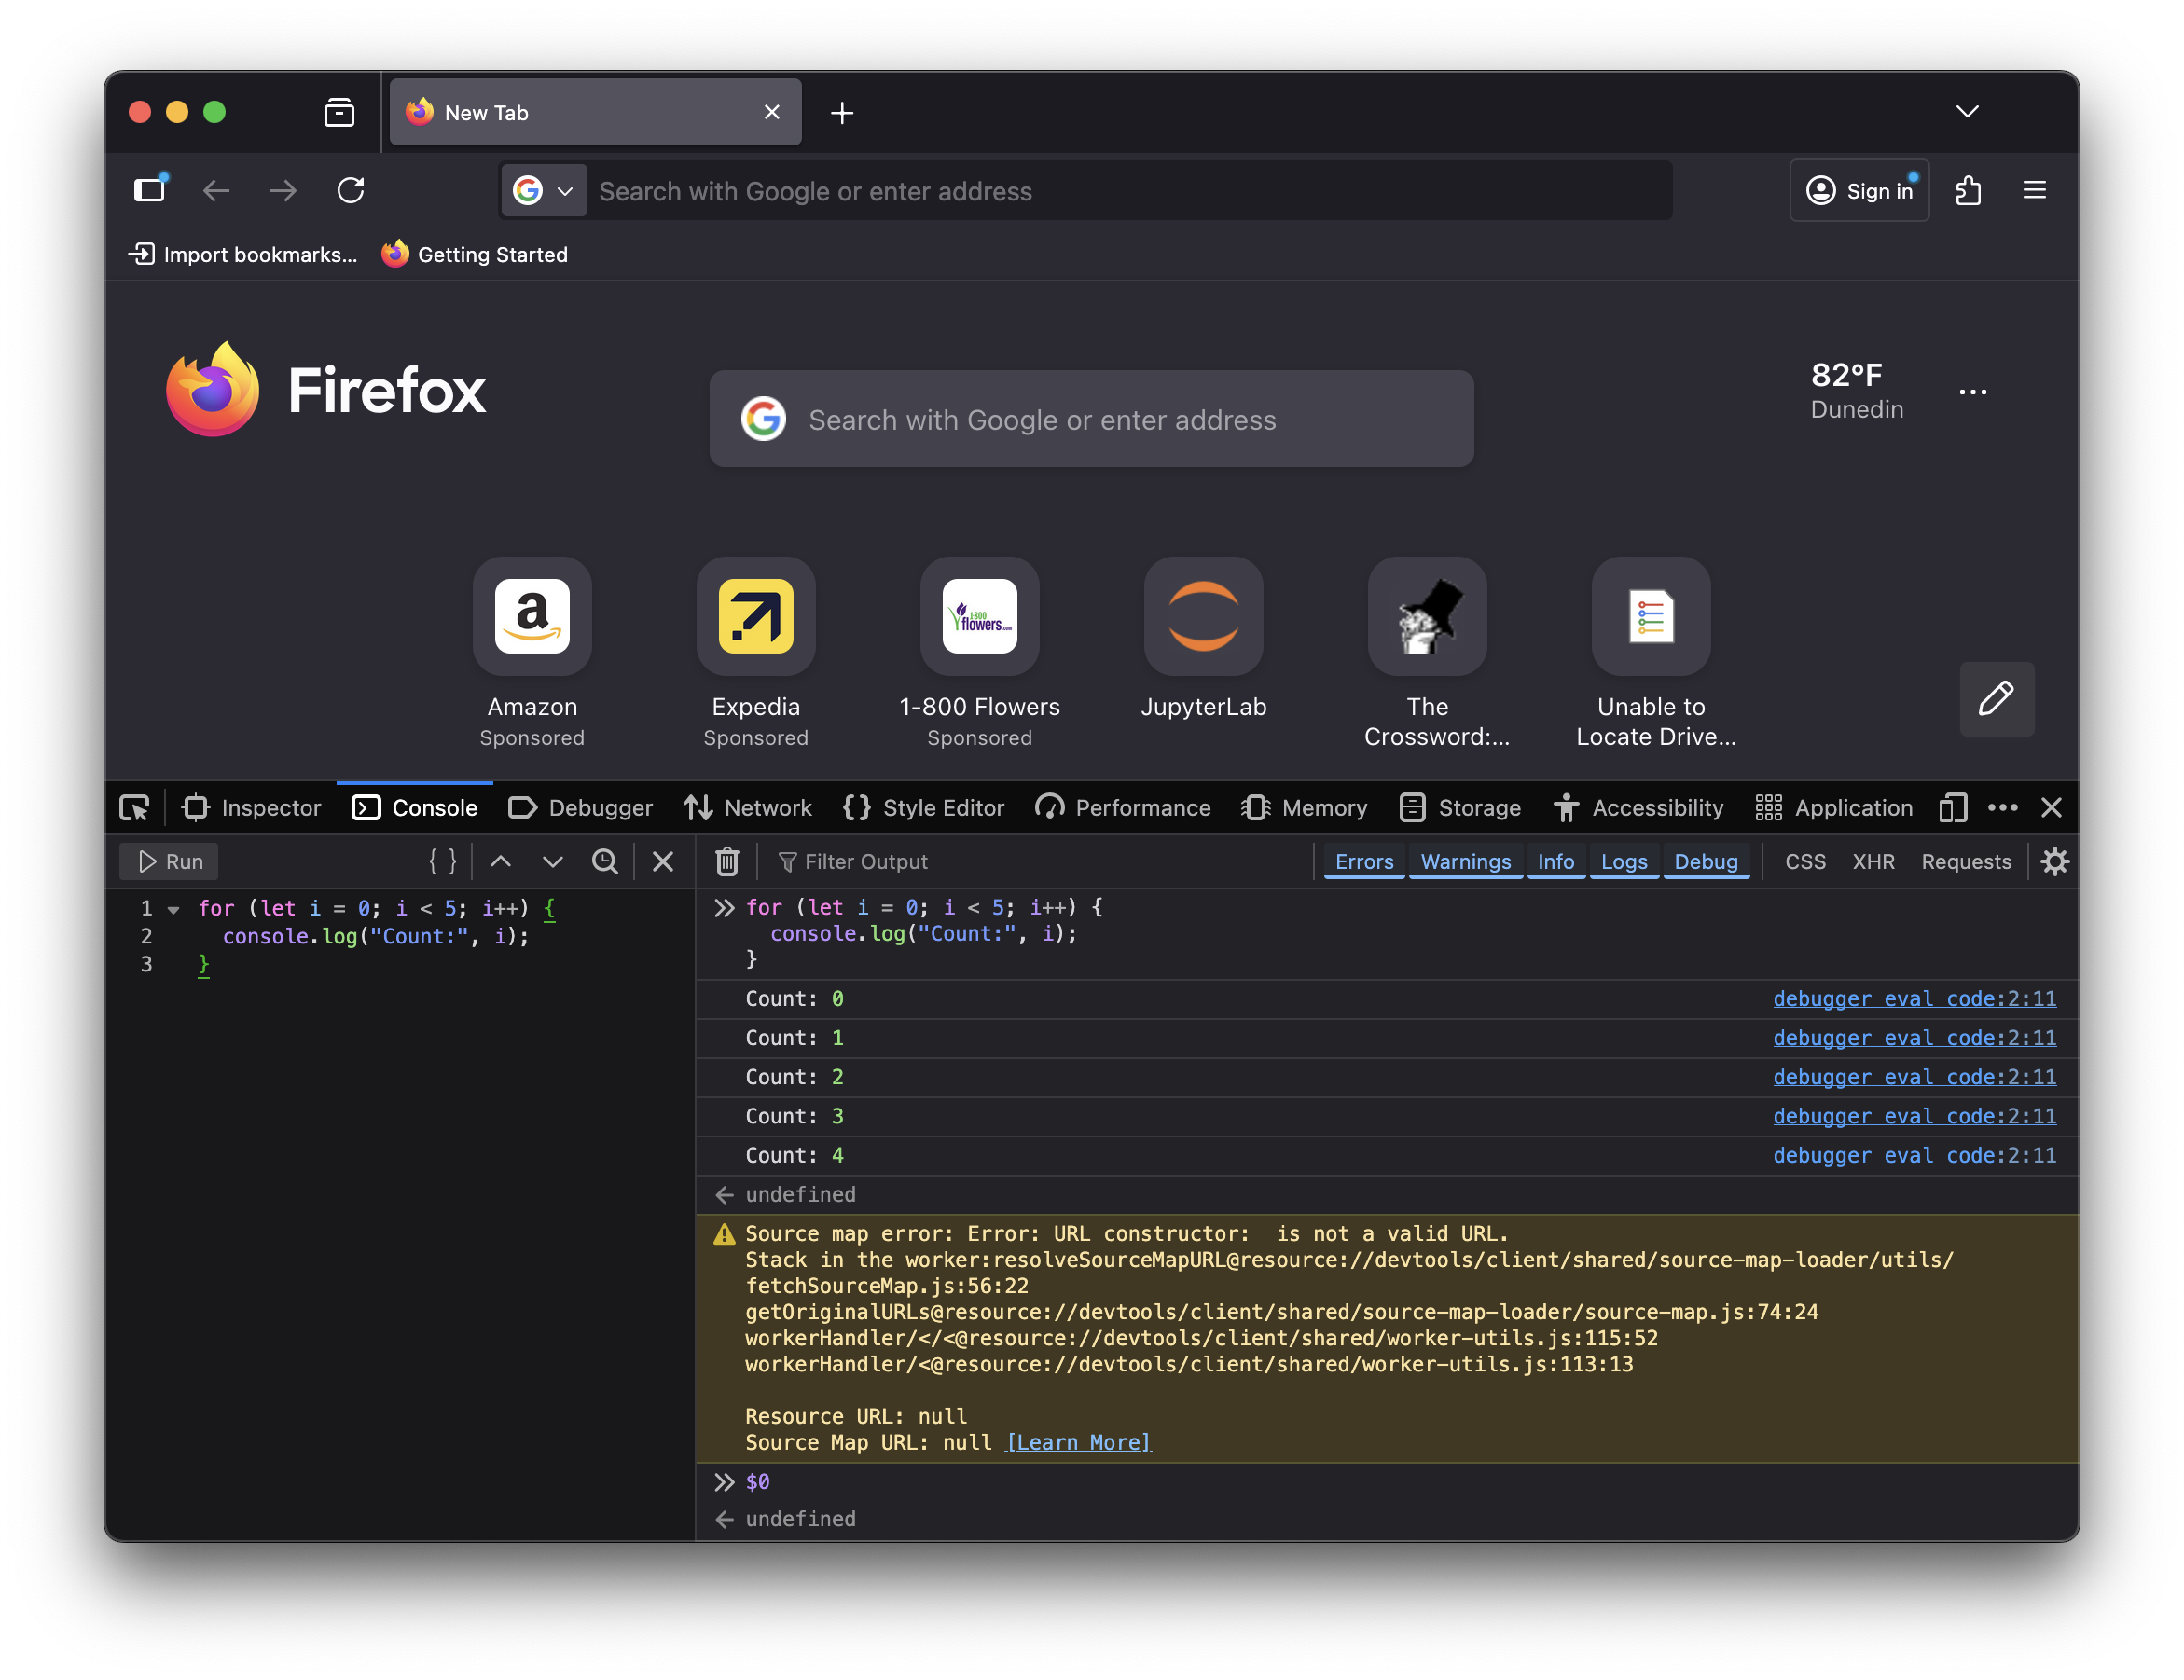Click the edit shortcuts pencil icon

(1996, 699)
